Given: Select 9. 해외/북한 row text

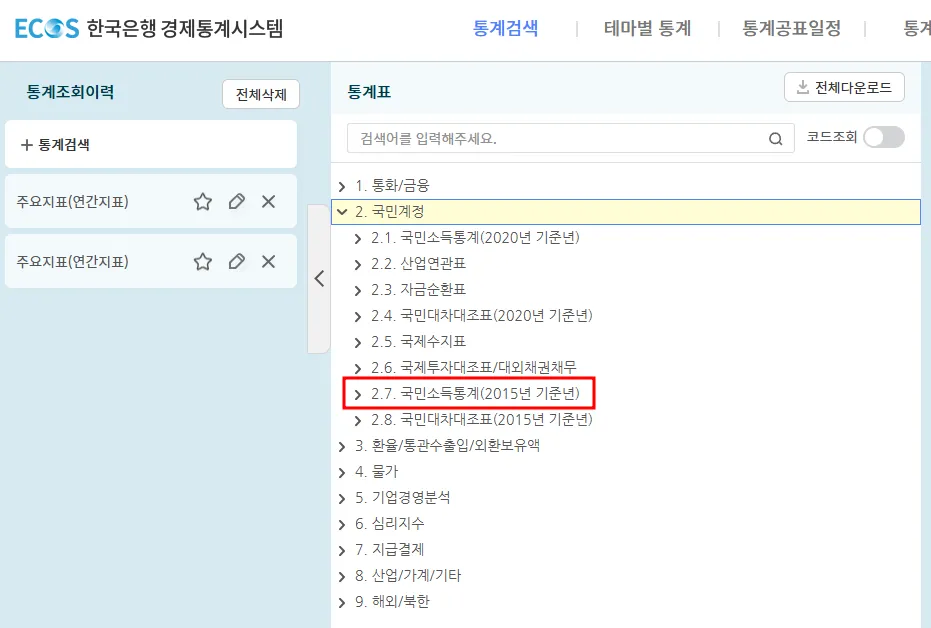Looking at the screenshot, I should coord(392,601).
